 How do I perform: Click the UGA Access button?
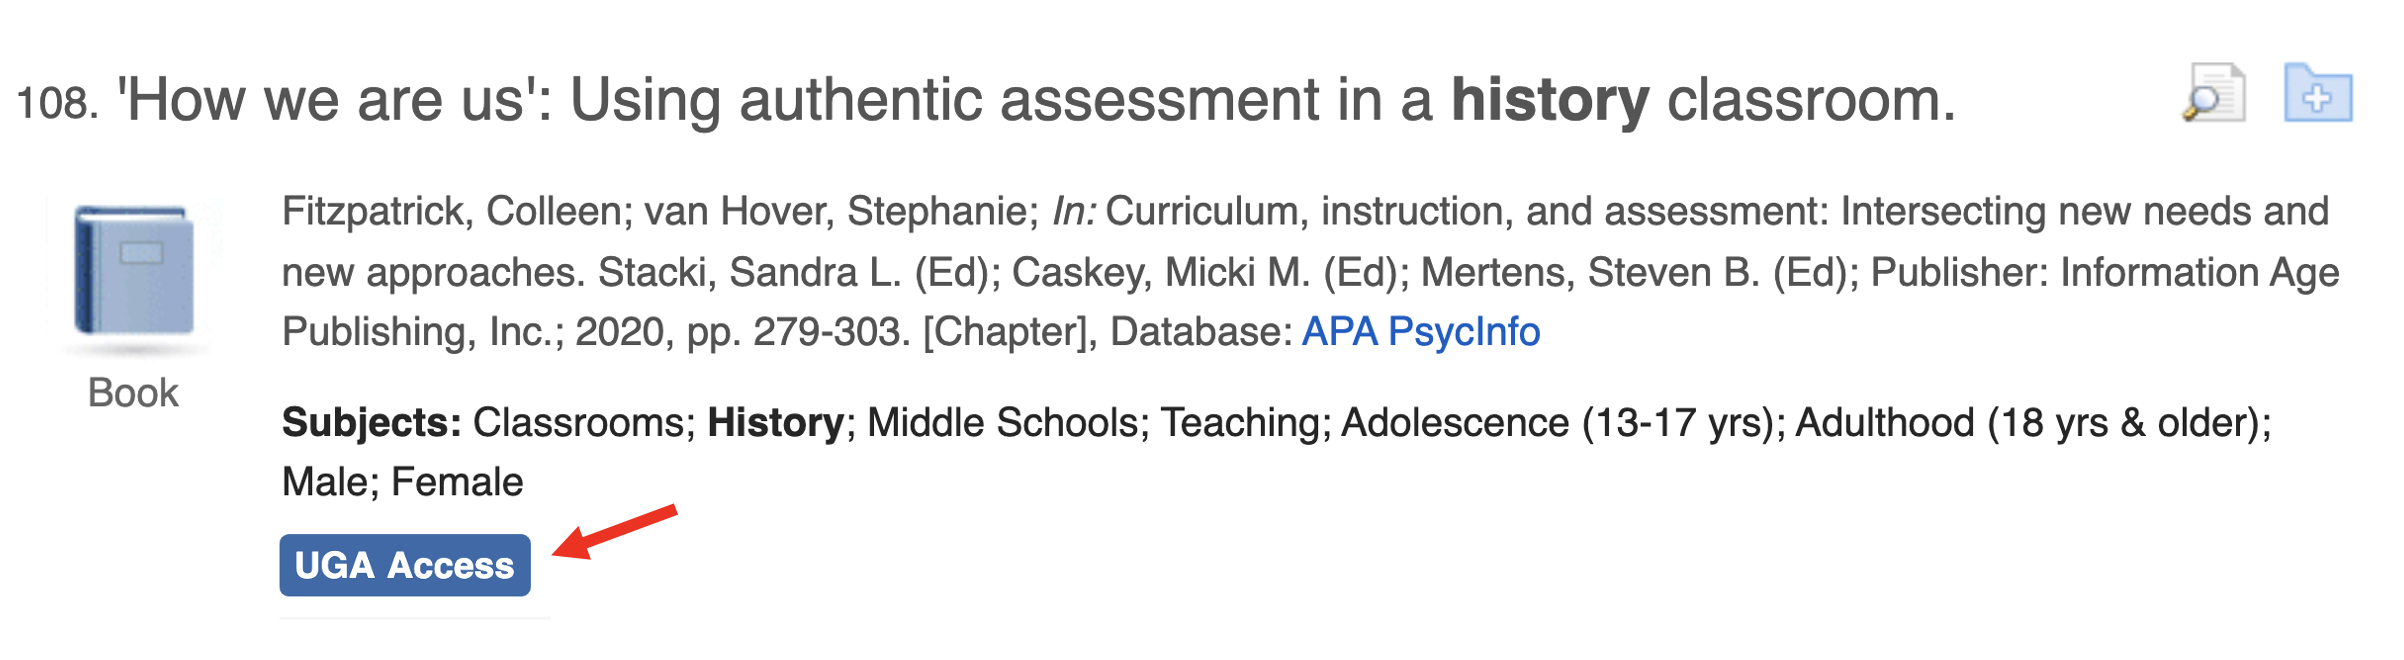point(405,566)
